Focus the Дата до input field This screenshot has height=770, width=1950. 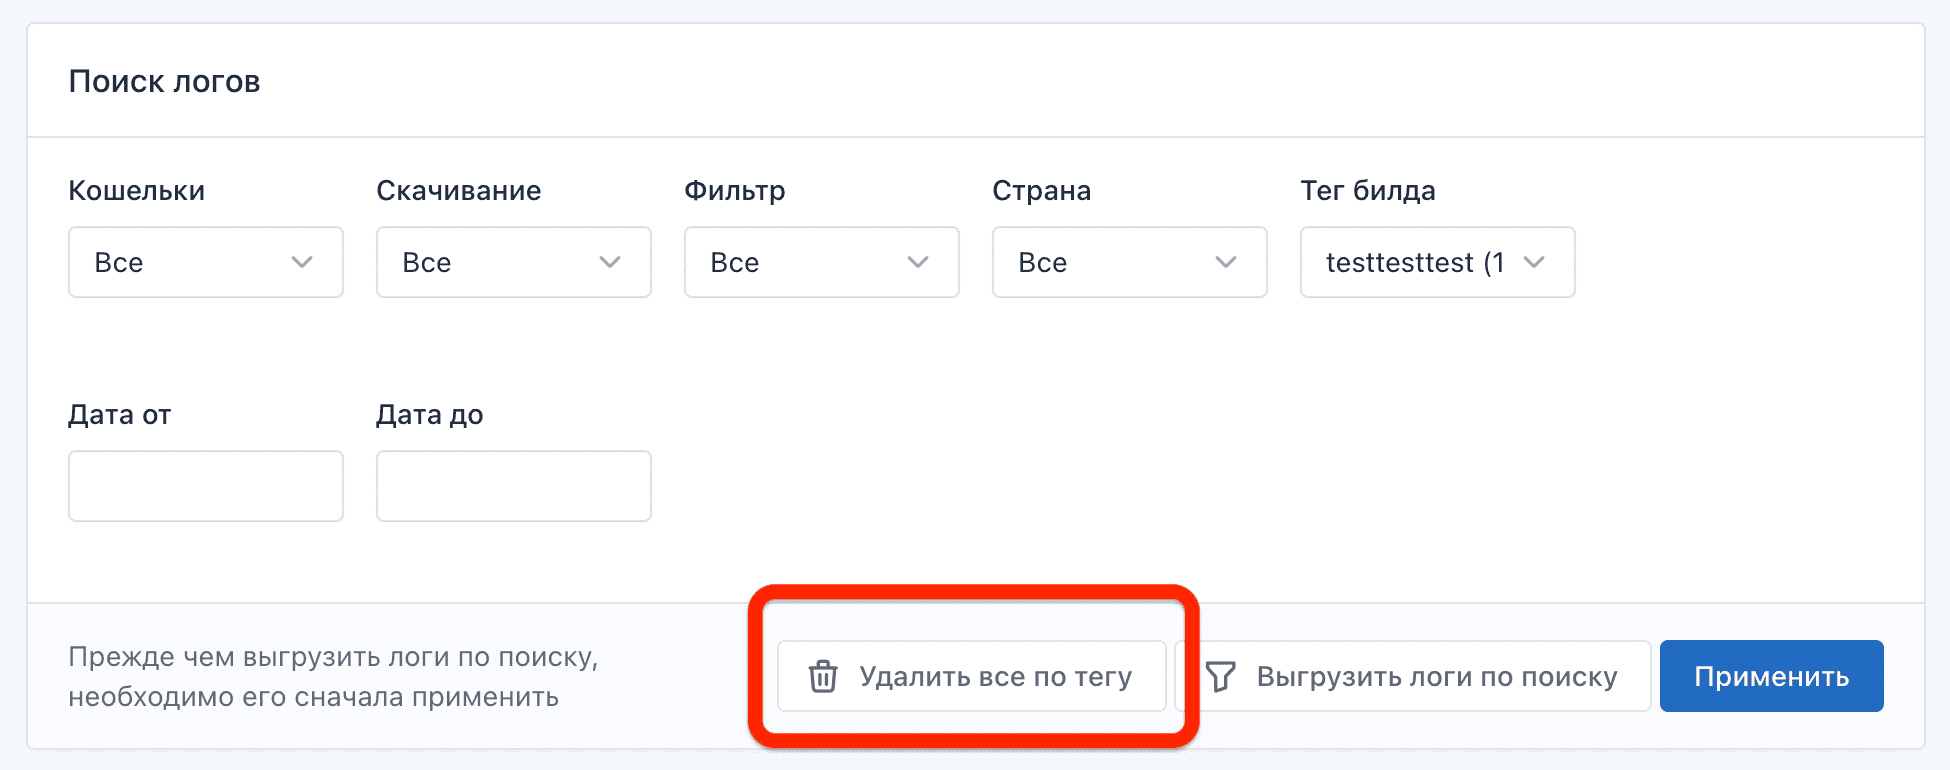coord(514,486)
